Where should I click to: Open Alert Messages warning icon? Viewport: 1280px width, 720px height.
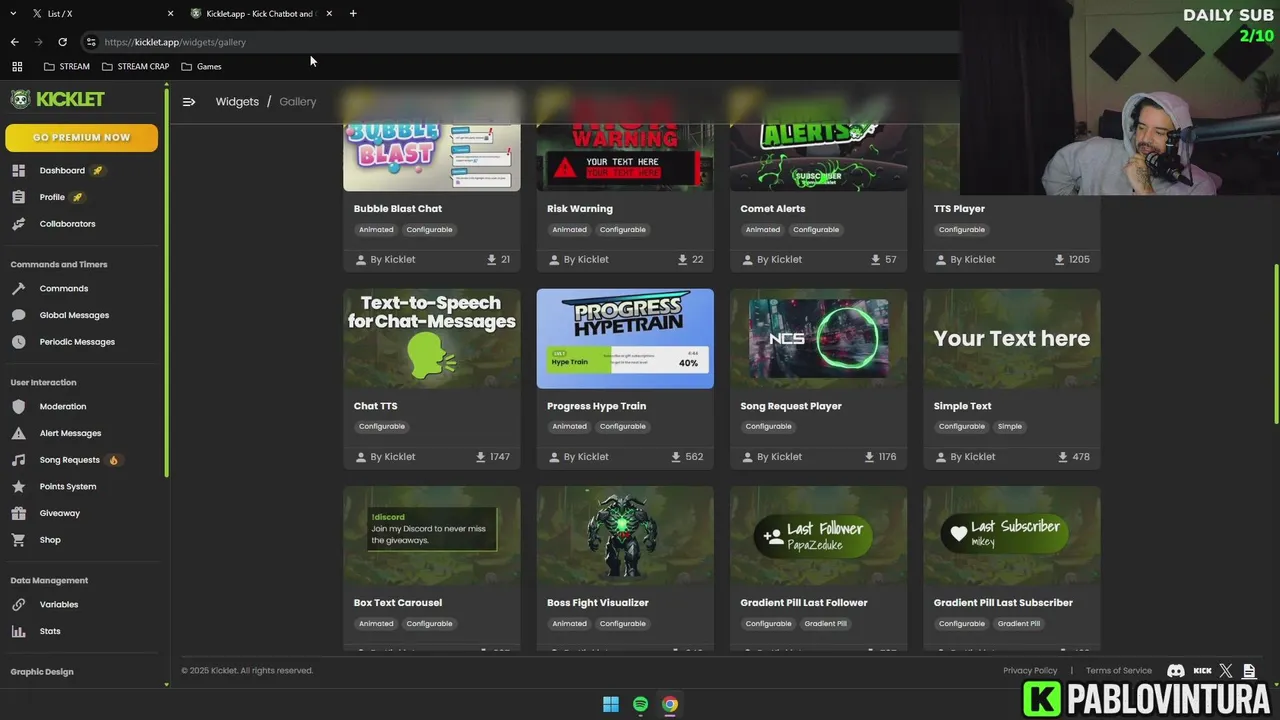pyautogui.click(x=18, y=433)
